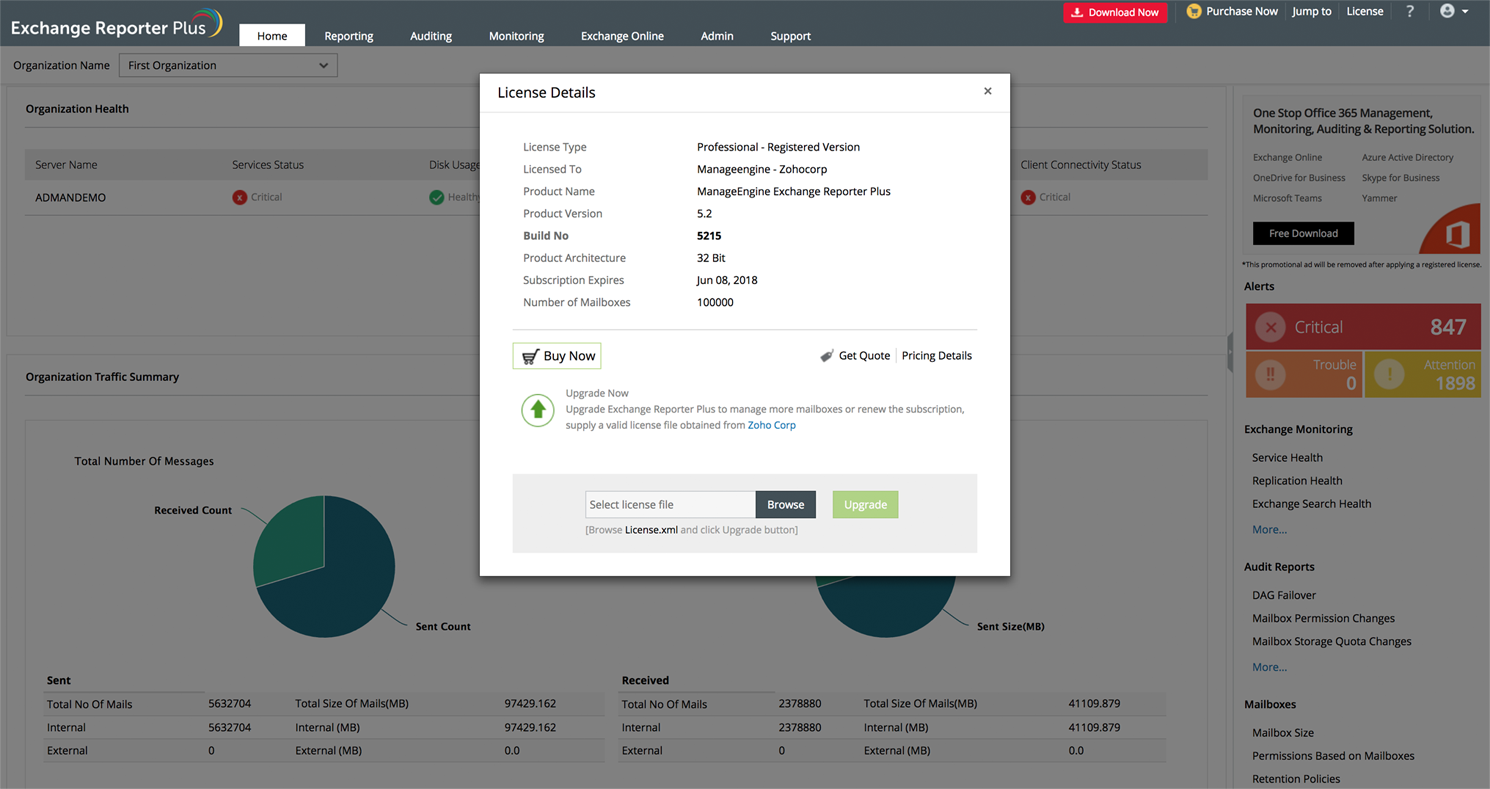The height and width of the screenshot is (789, 1490).
Task: Open the Service Health monitoring link
Action: tap(1287, 457)
